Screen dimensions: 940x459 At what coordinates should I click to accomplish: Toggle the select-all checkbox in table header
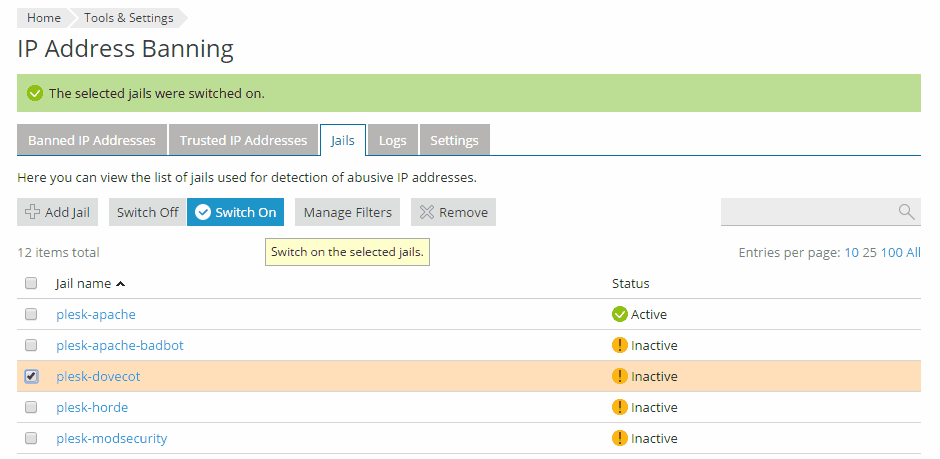(31, 283)
